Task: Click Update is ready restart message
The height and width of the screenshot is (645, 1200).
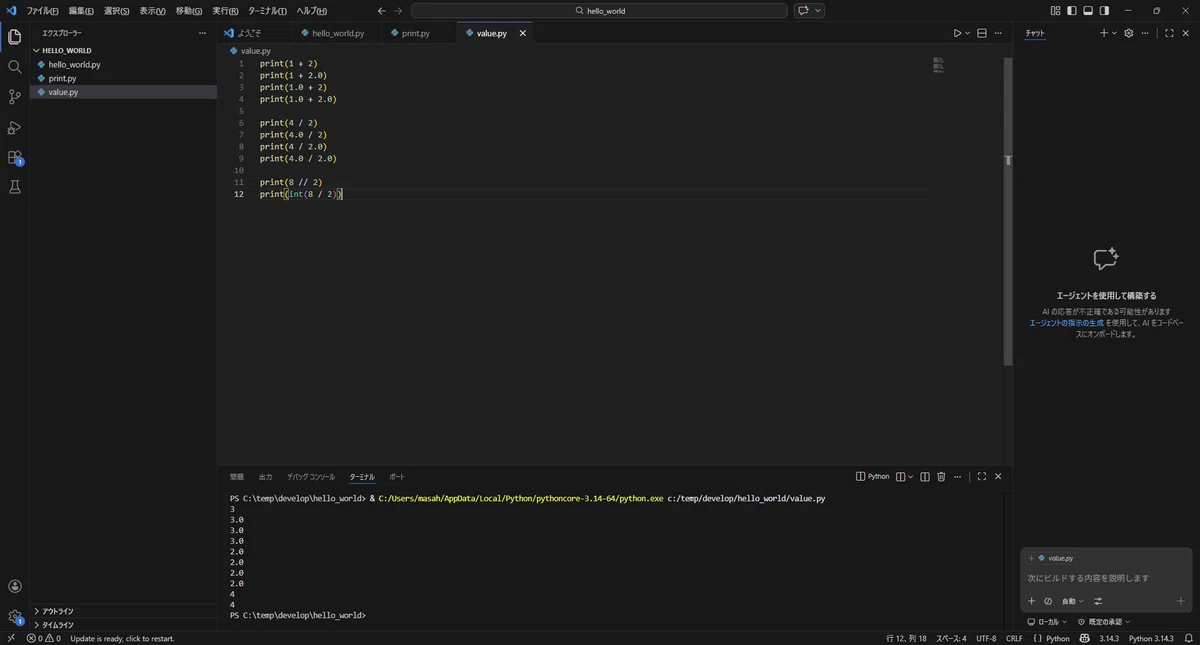Action: pos(122,638)
